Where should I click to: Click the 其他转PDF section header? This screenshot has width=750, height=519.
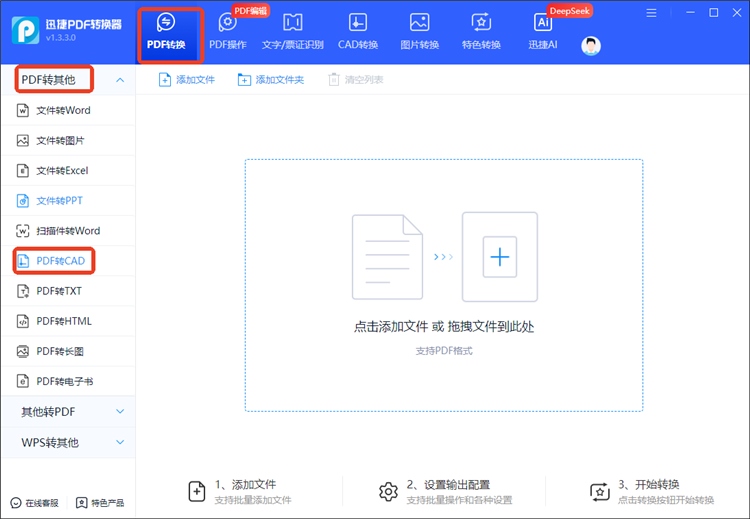68,411
